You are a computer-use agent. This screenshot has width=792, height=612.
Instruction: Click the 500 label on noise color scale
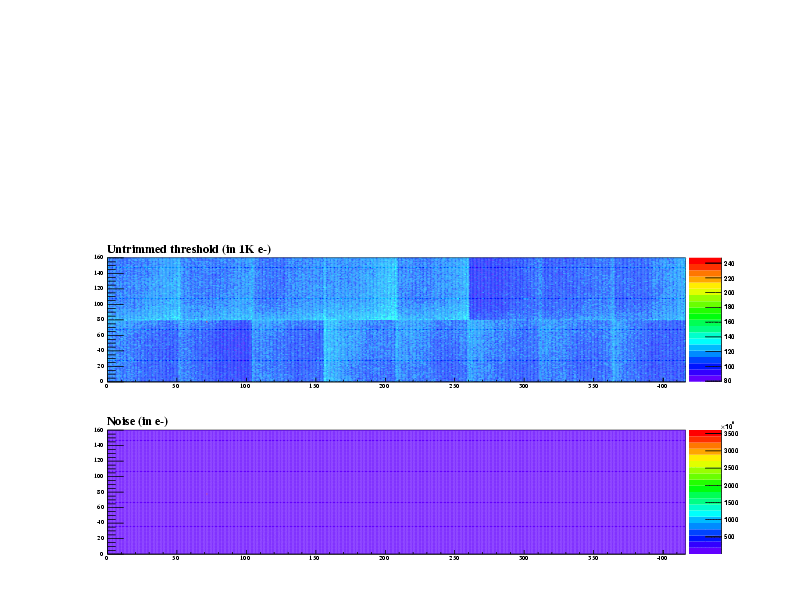click(729, 537)
